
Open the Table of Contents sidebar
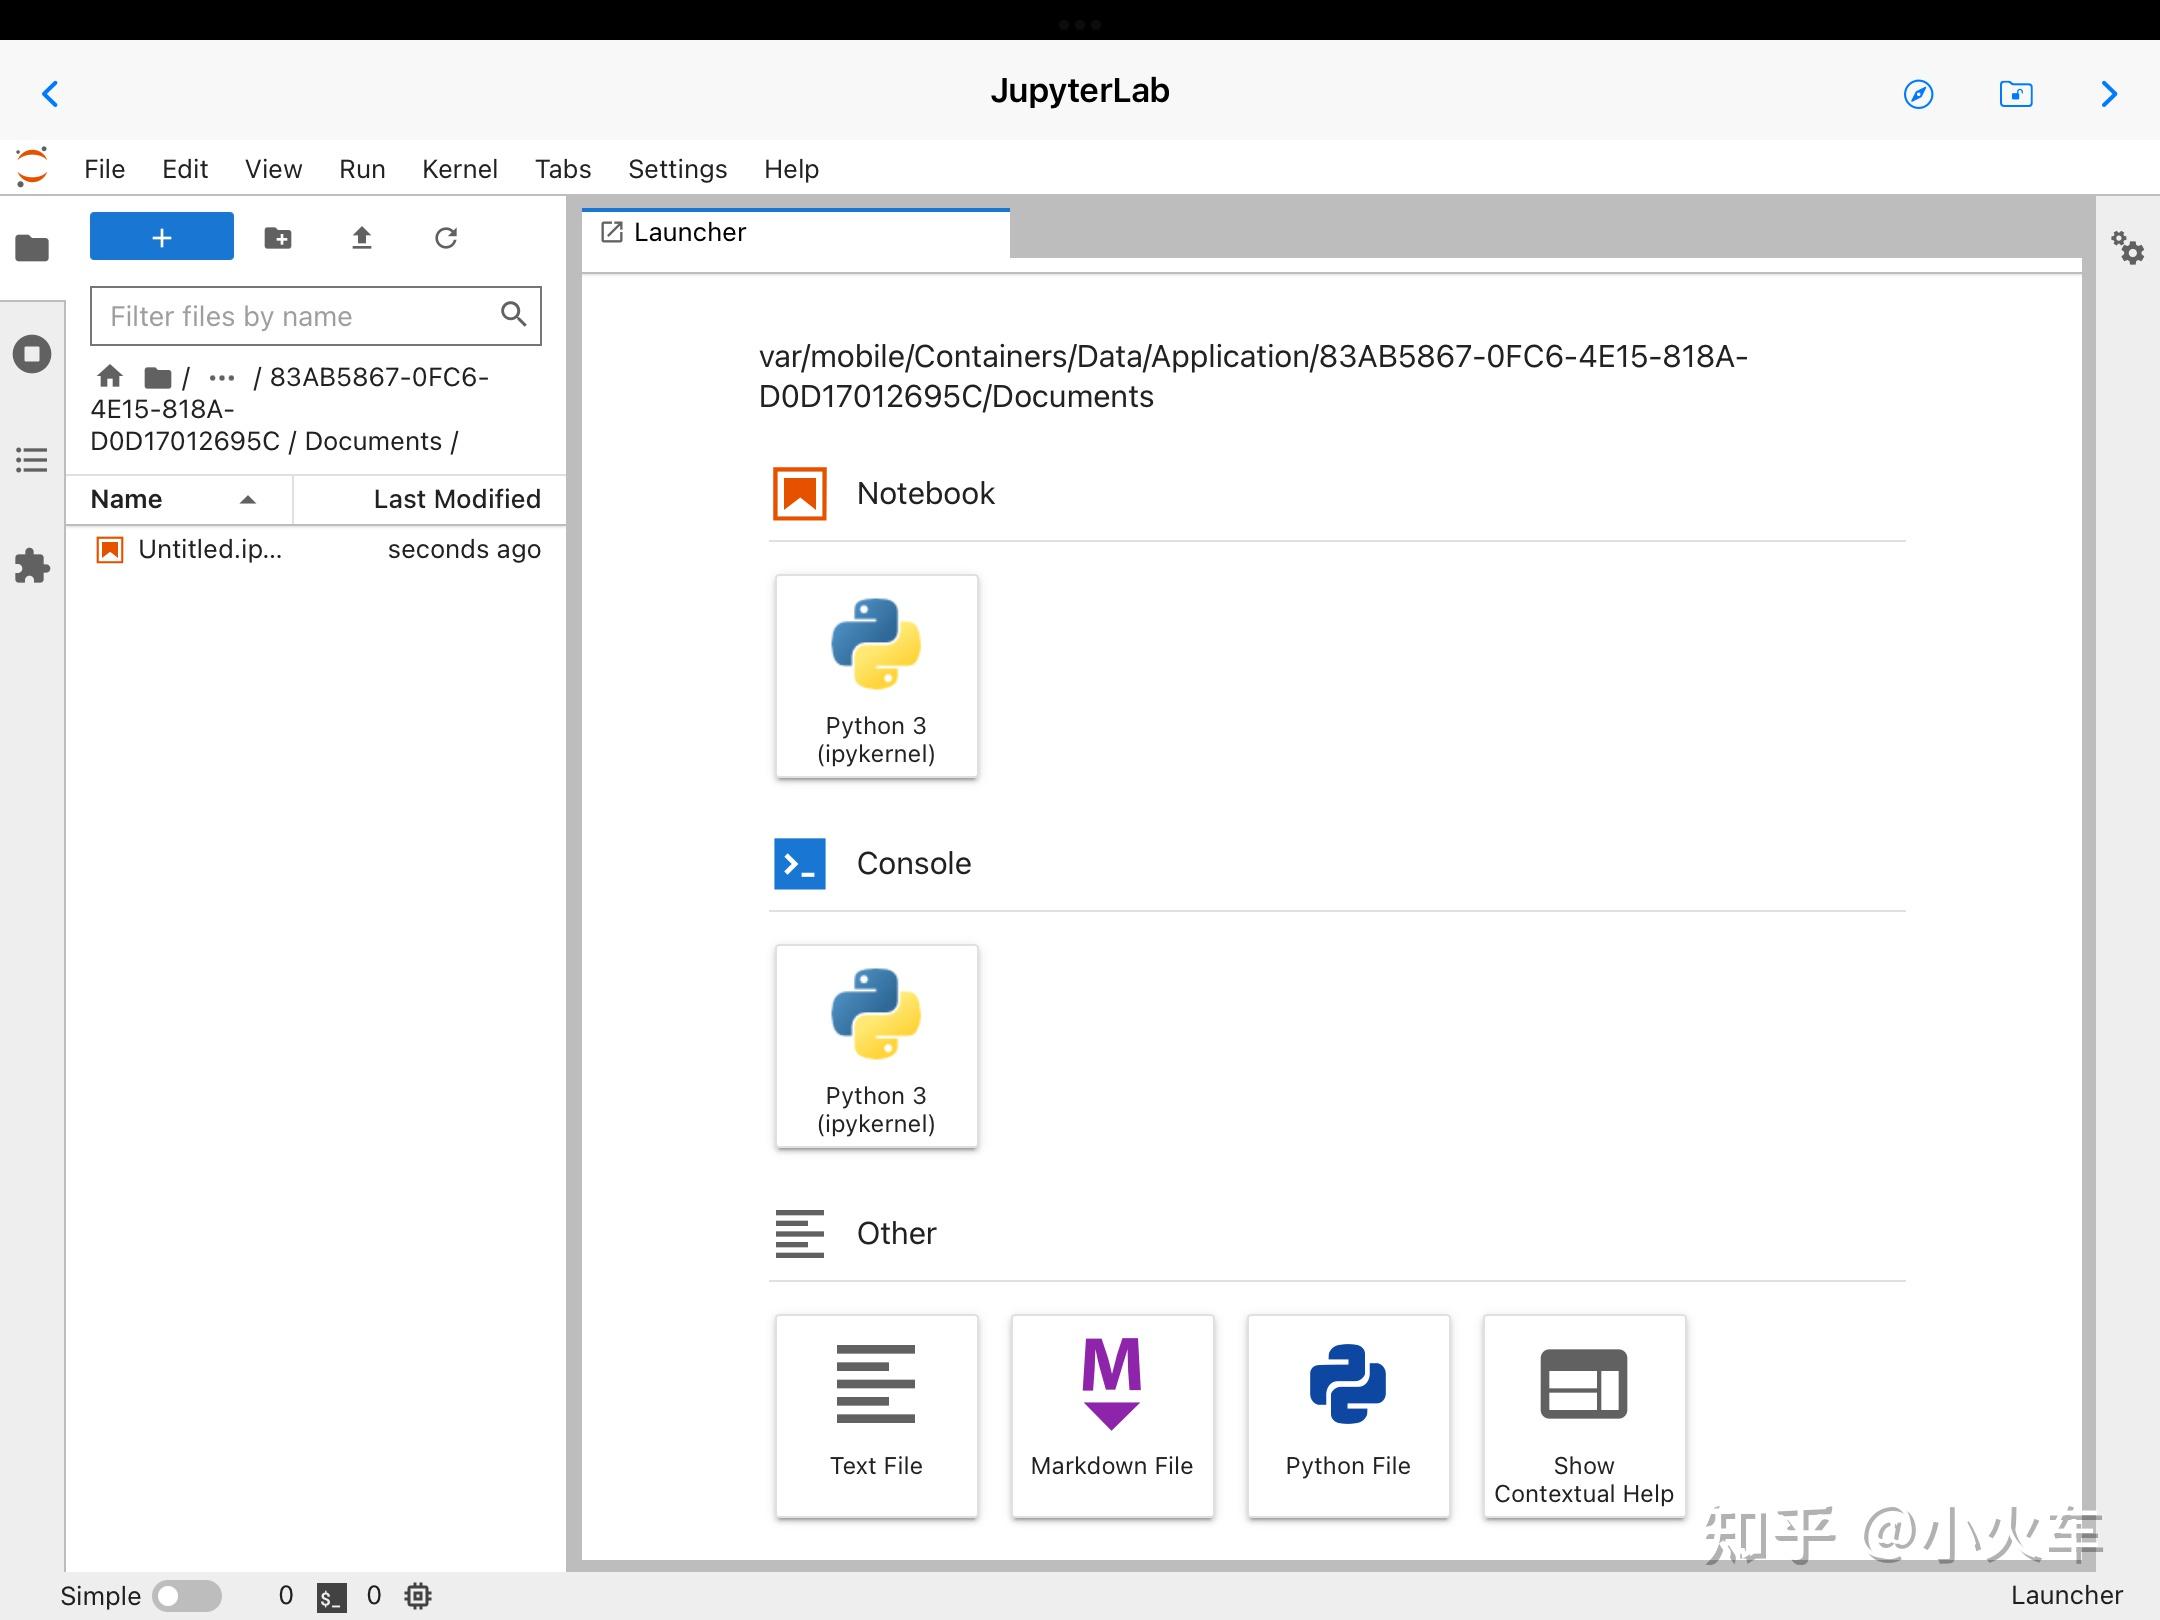pos(32,460)
